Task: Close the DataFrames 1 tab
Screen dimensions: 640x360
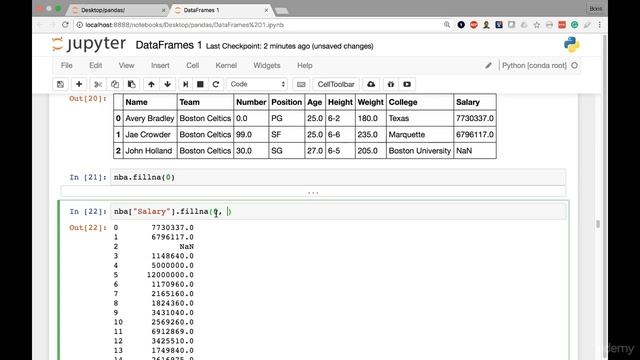Action: coord(267,10)
